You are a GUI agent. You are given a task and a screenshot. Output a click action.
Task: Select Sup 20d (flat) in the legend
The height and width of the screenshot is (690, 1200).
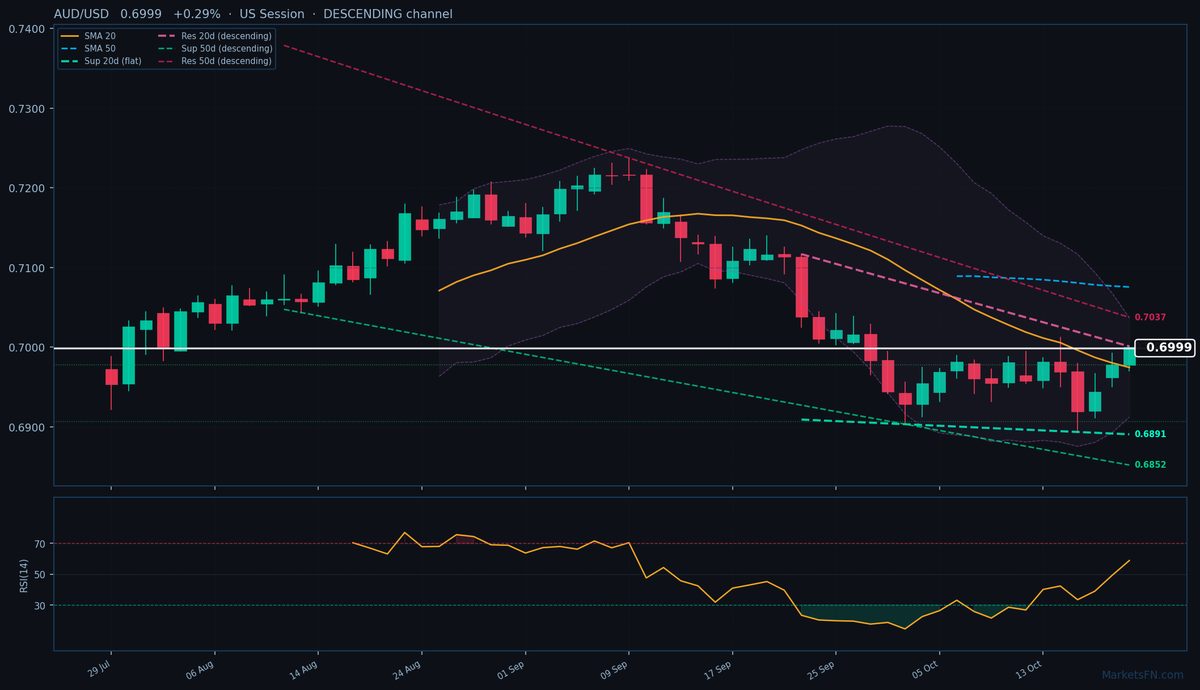tap(101, 61)
